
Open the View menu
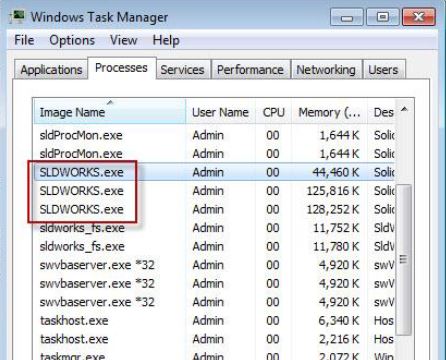pos(123,40)
